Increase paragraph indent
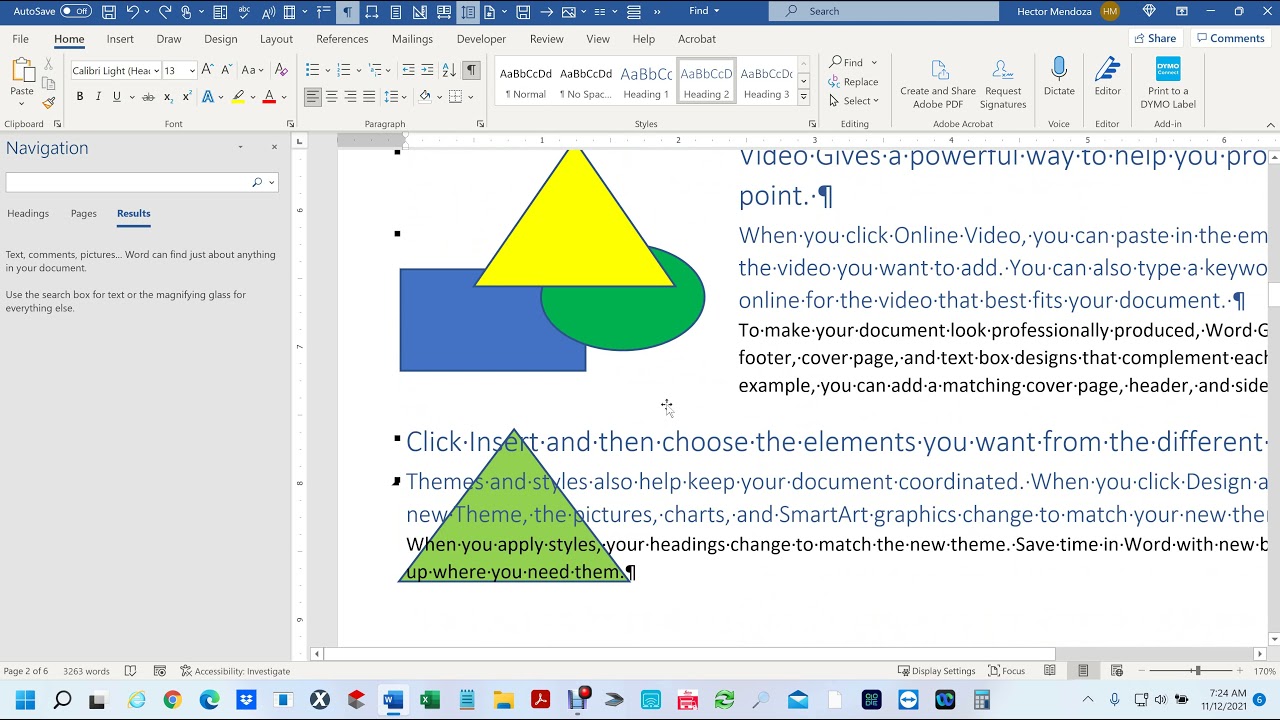This screenshot has width=1280, height=720. pyautogui.click(x=427, y=70)
